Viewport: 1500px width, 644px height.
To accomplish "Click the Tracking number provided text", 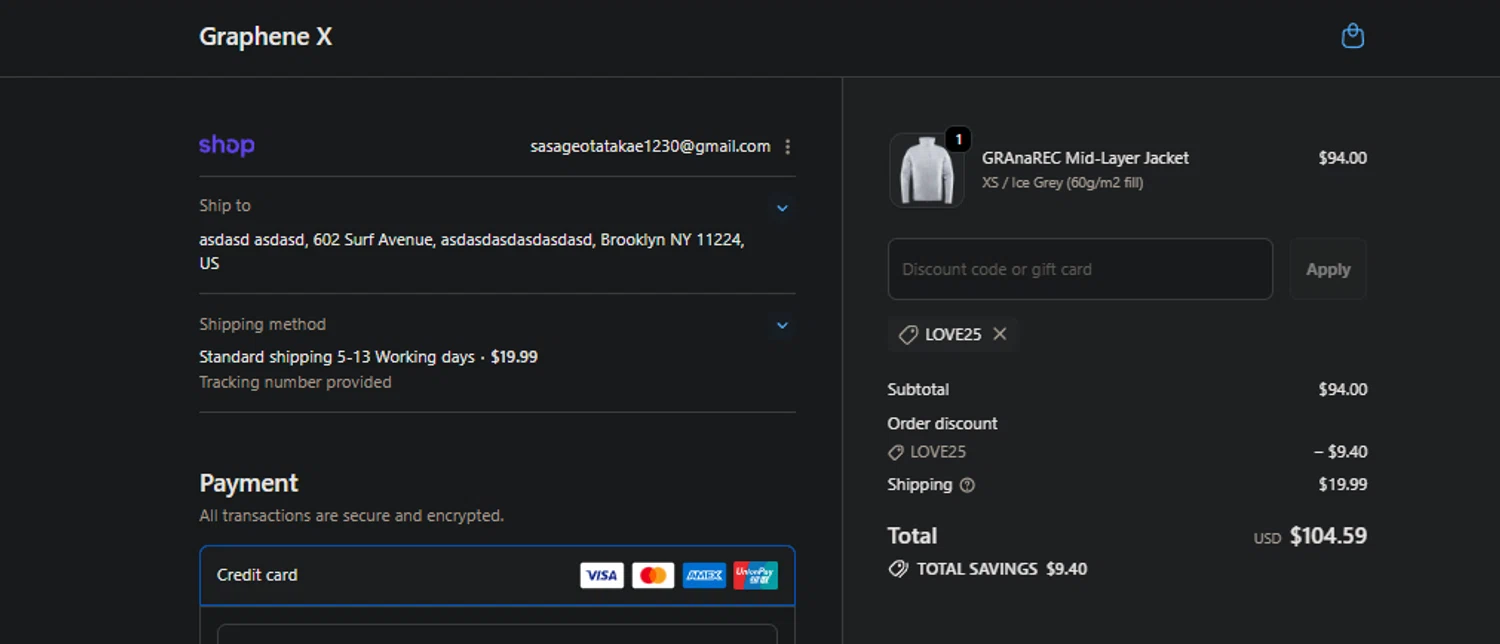I will pyautogui.click(x=295, y=382).
